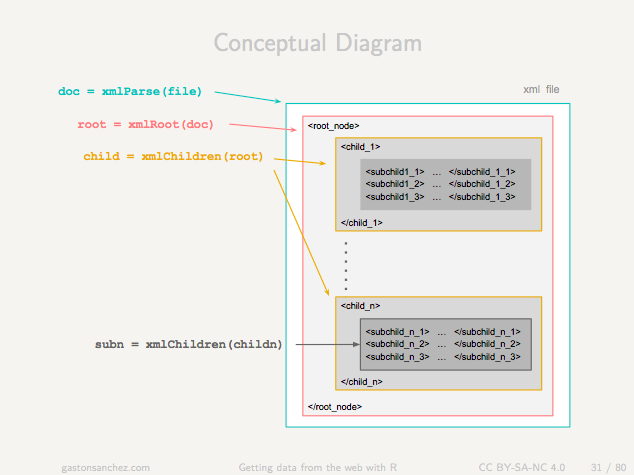Click the closing </child_n> tag

coord(361,382)
